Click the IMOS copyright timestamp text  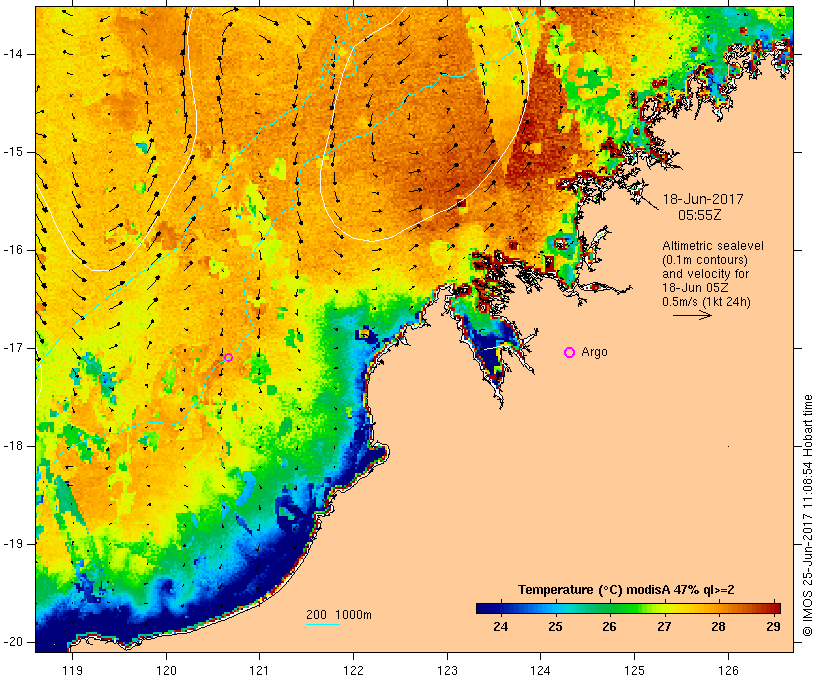808,515
